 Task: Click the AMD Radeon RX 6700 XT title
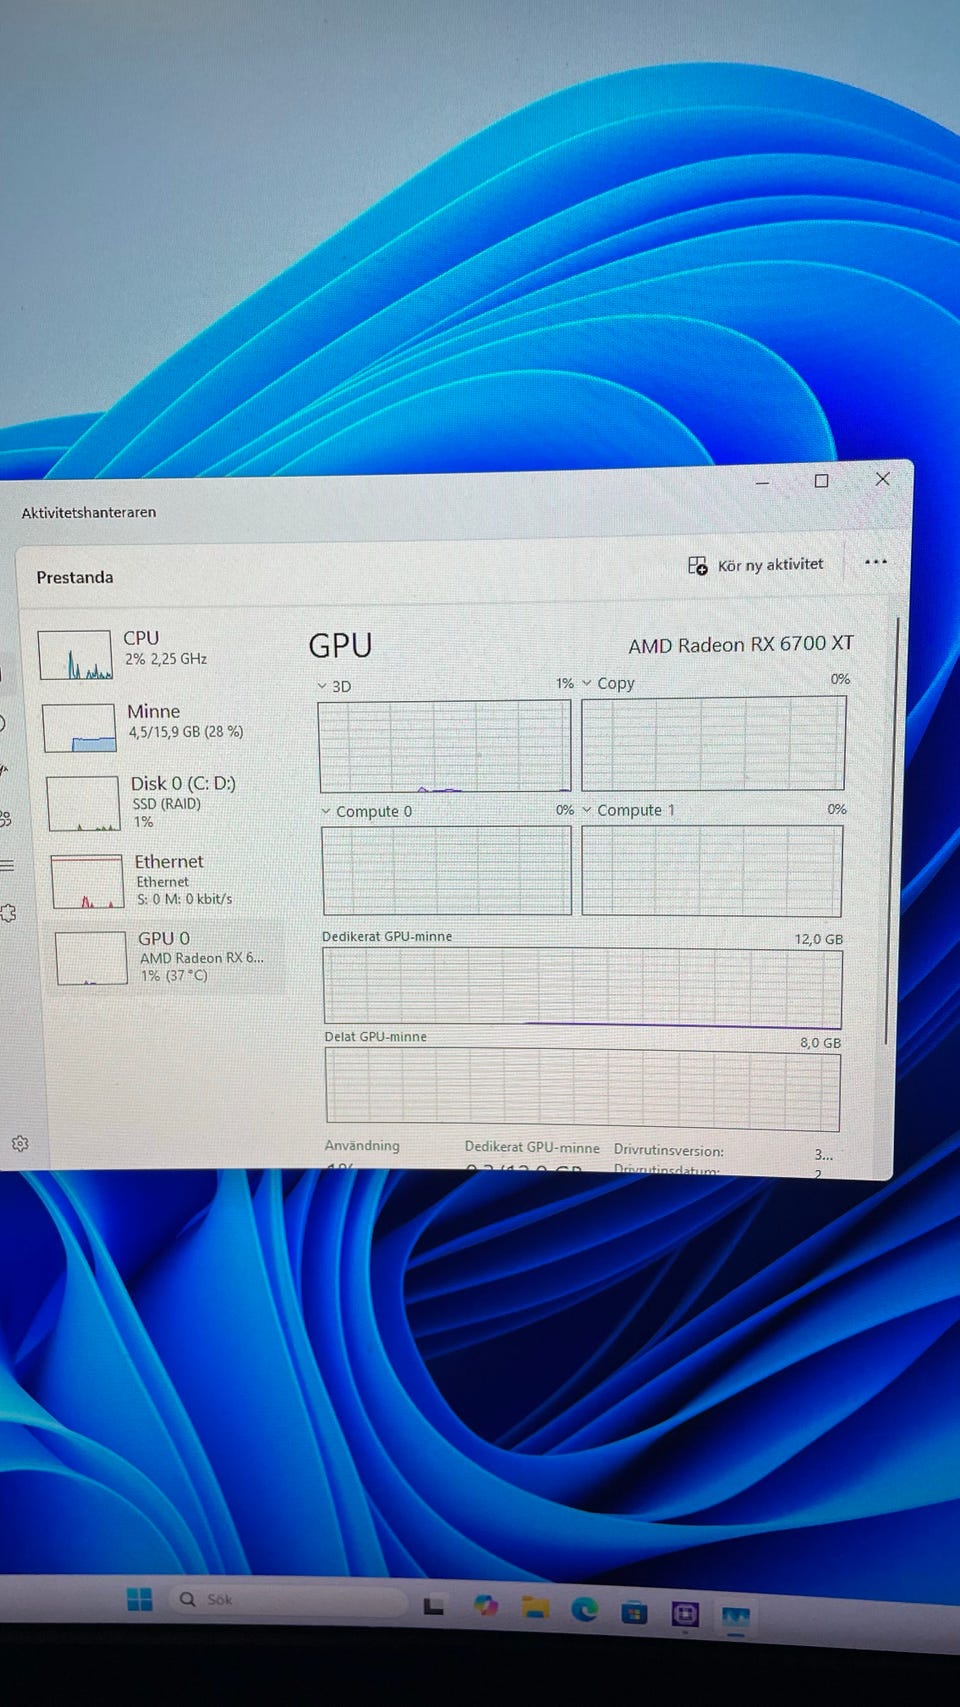(x=741, y=644)
